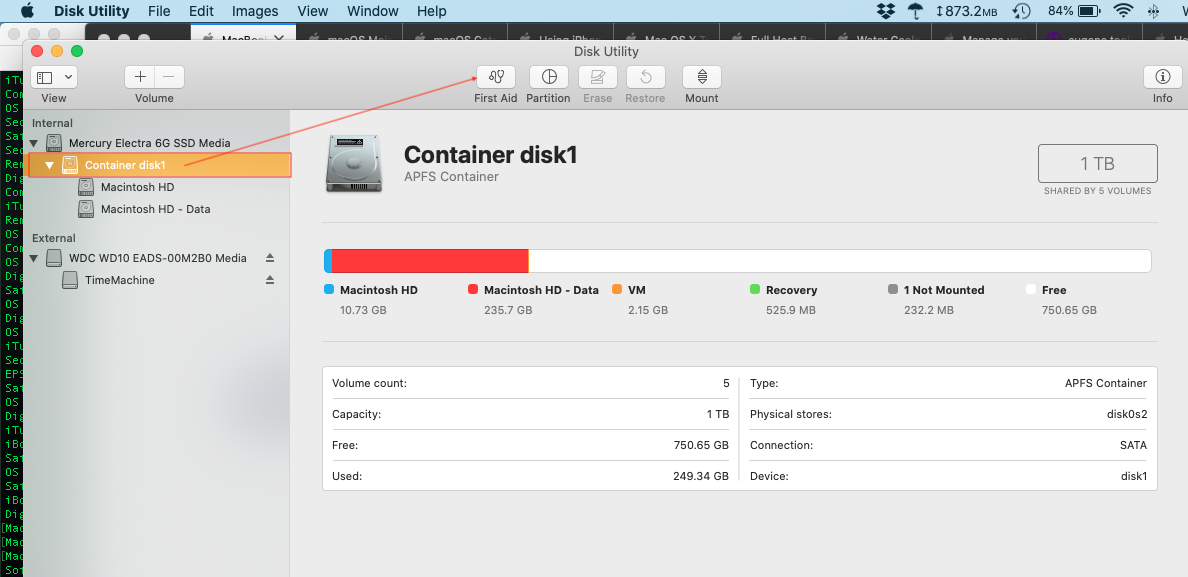Click the Restore toolbar icon
The image size is (1188, 577).
pyautogui.click(x=646, y=77)
